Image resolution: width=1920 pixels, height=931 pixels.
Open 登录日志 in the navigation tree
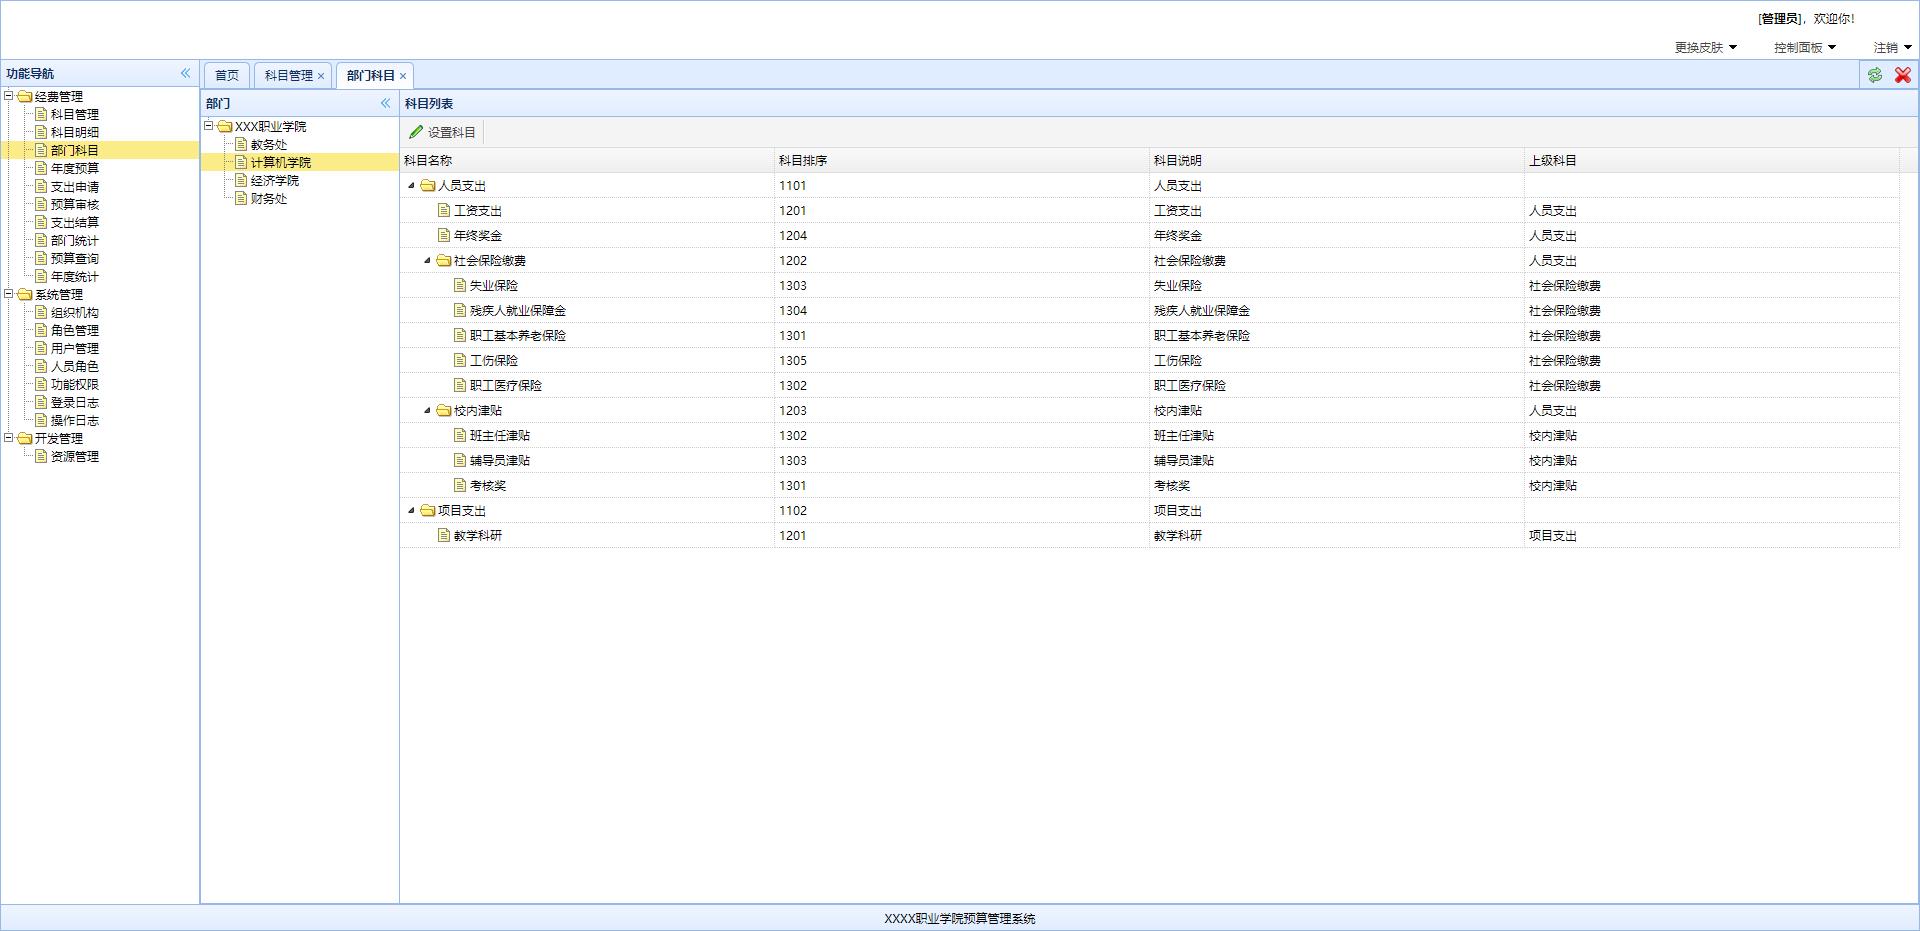click(75, 403)
